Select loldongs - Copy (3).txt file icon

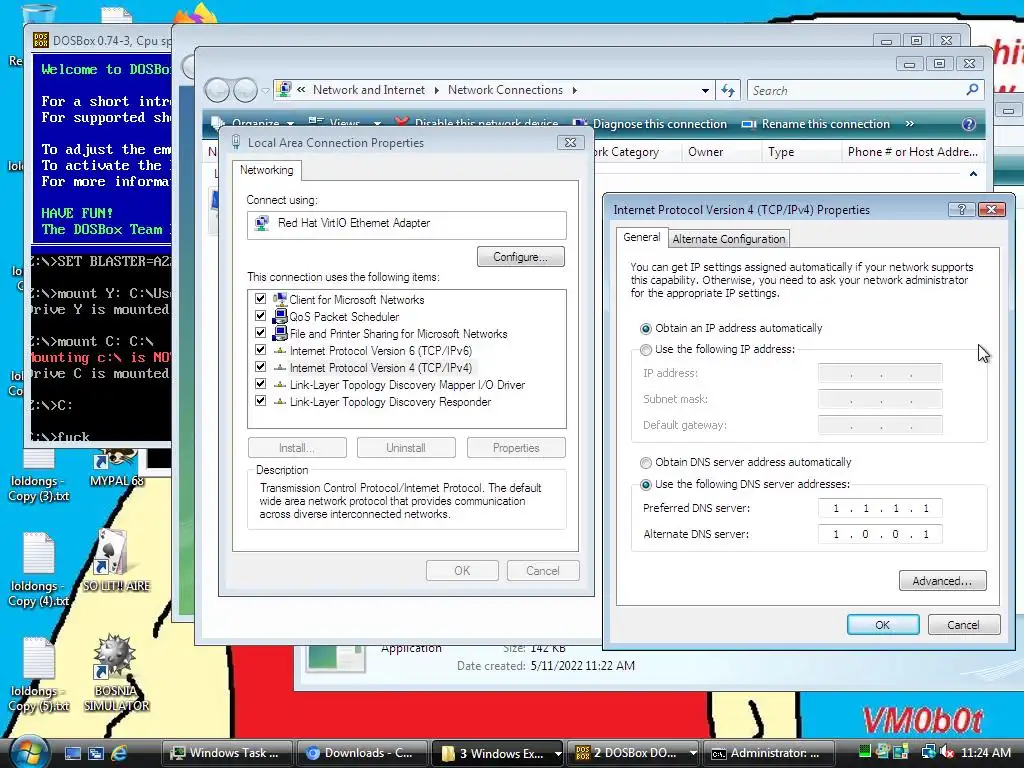click(39, 473)
